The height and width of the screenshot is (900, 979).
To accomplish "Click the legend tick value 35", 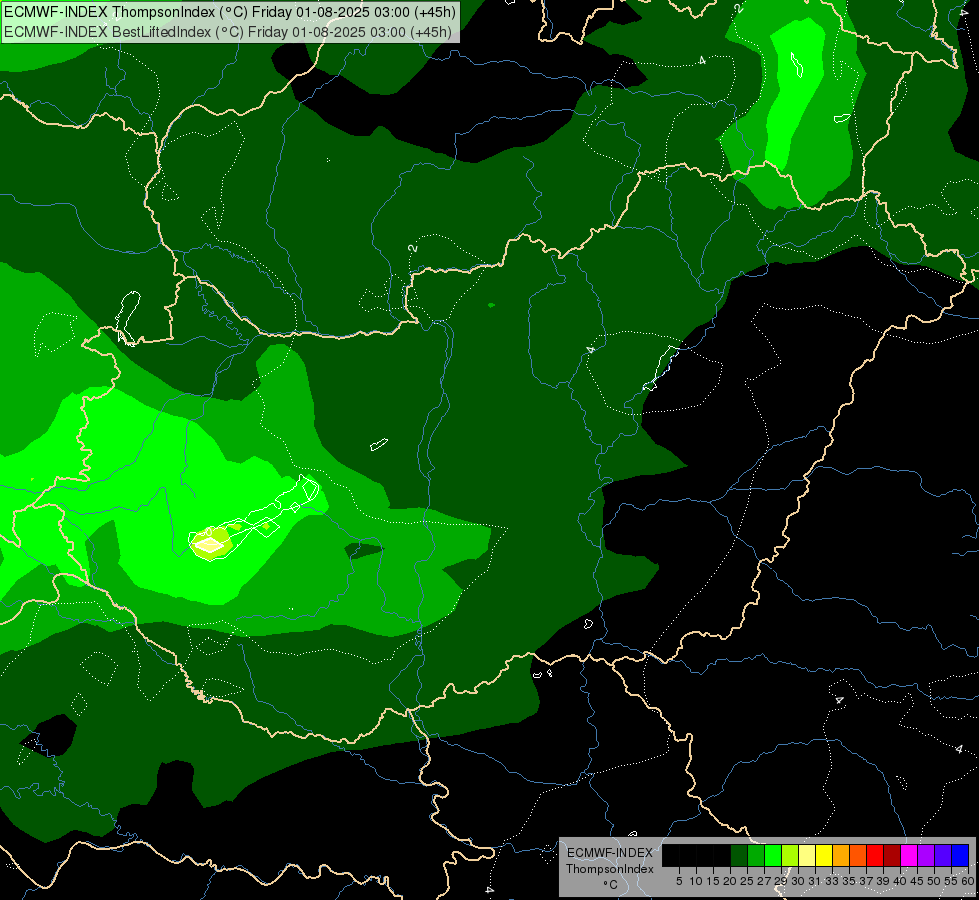I will point(849,881).
